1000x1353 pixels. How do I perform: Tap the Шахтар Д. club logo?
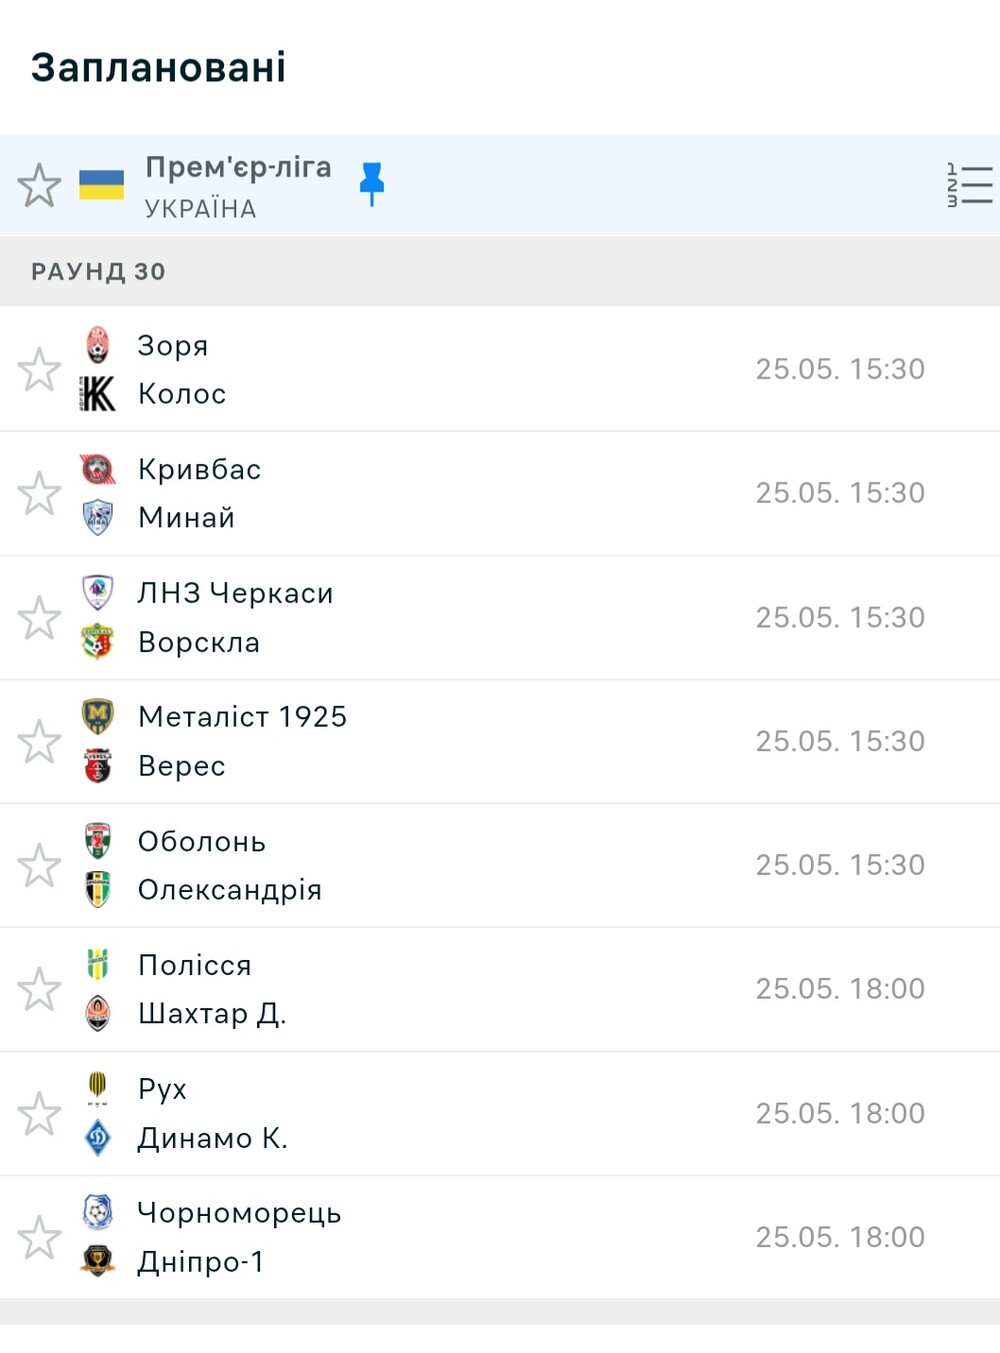[97, 1013]
